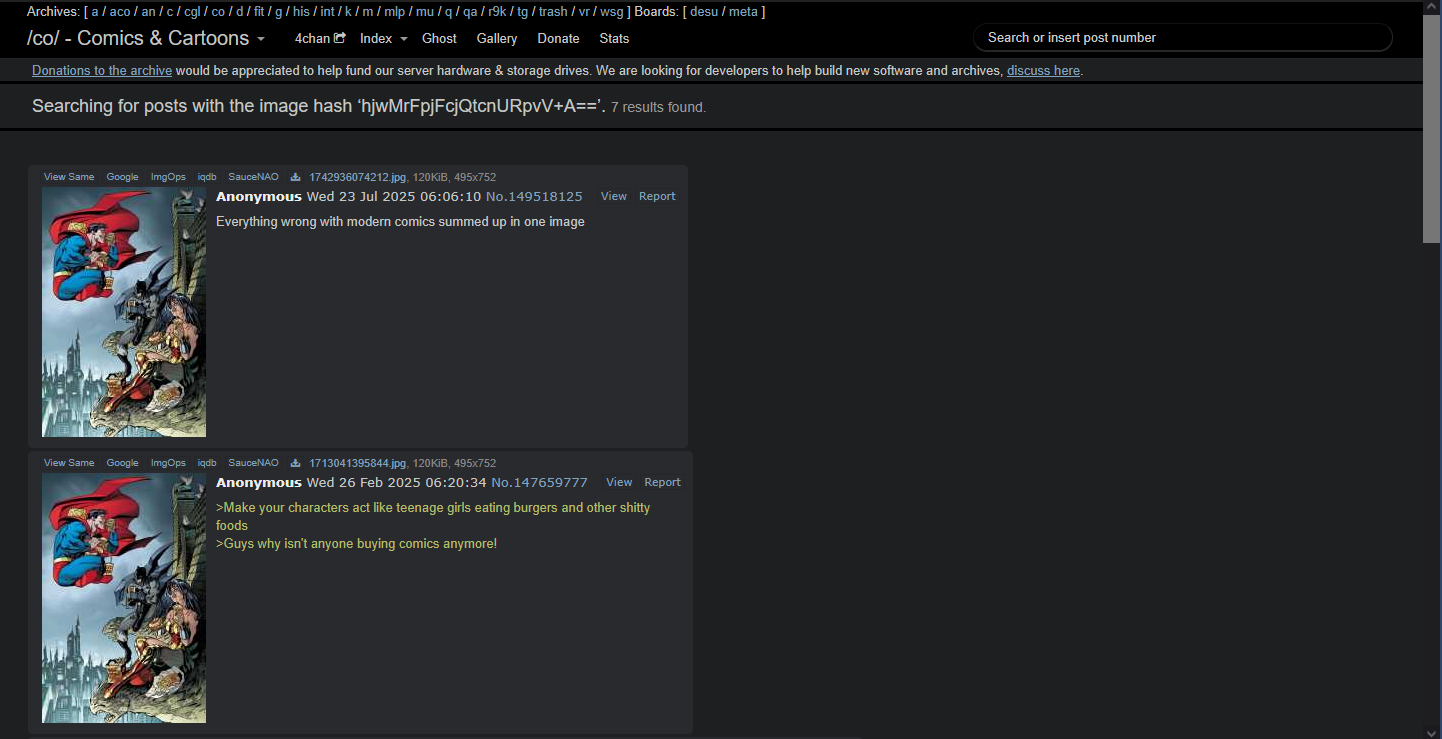This screenshot has height=739, width=1442.
Task: Search Google for post No.149518125's image
Action: [123, 177]
